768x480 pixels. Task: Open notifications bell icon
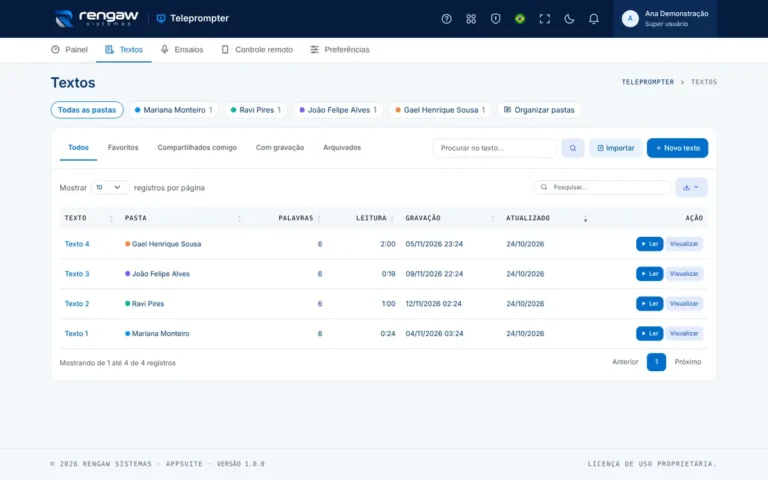(593, 19)
